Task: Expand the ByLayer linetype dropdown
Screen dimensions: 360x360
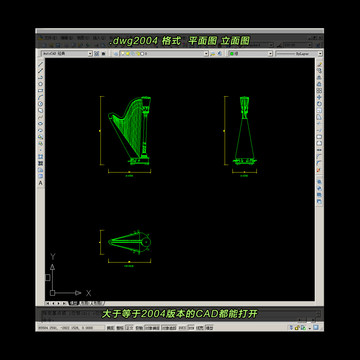Action: (299, 53)
